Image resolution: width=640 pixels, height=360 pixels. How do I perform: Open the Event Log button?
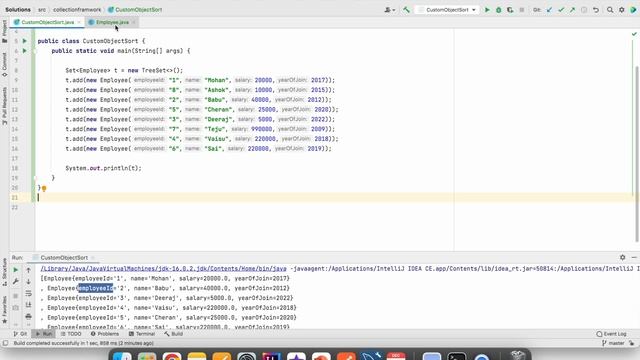[611, 334]
